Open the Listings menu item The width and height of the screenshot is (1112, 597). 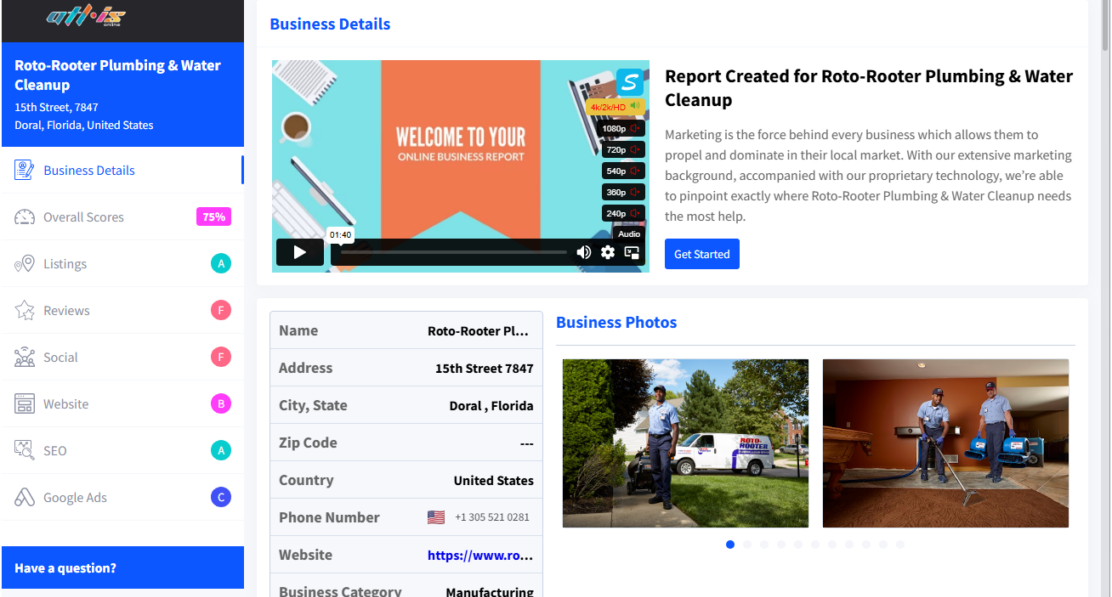click(x=123, y=264)
